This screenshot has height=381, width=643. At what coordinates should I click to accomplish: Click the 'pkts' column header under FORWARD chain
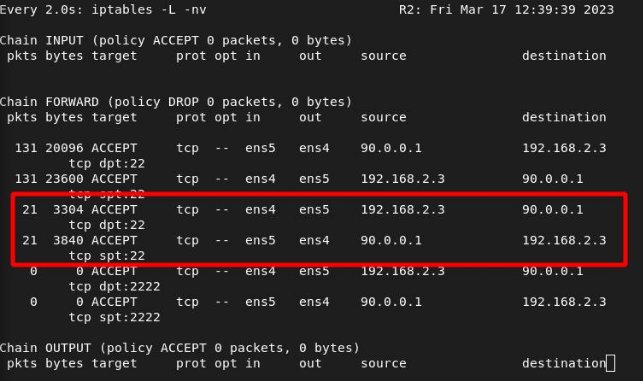coord(22,118)
